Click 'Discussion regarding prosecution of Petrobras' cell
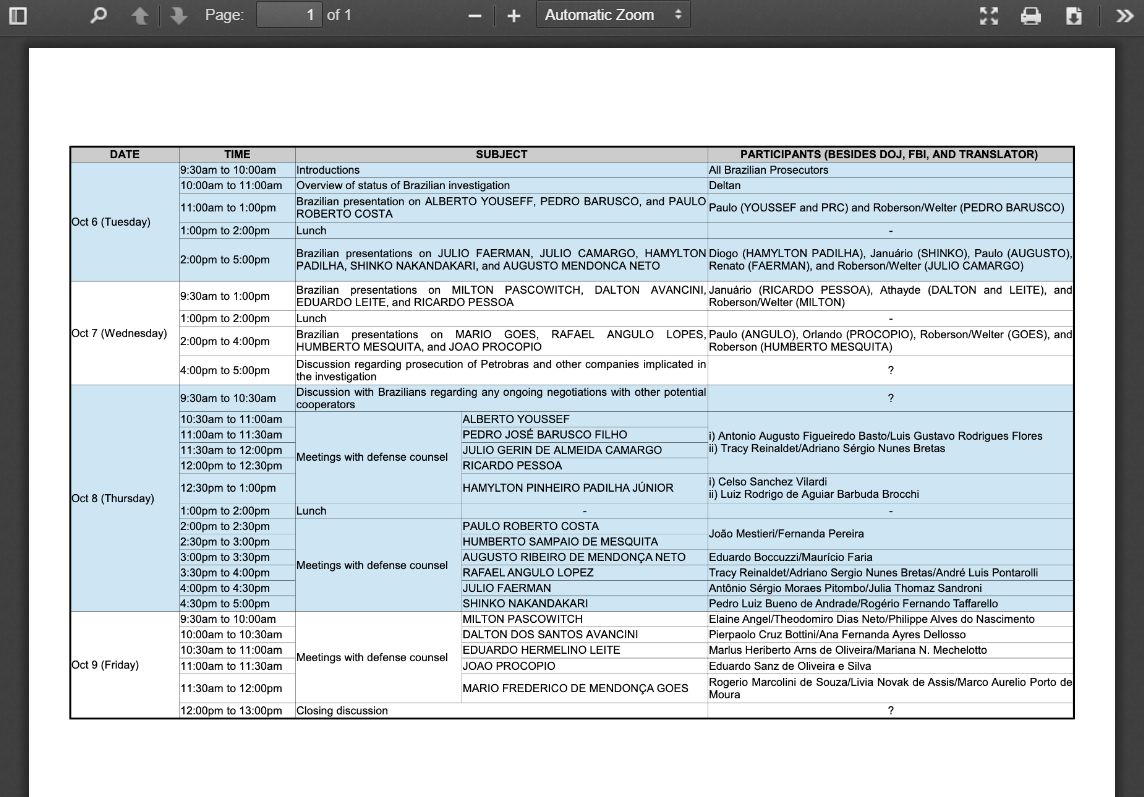 [x=501, y=370]
